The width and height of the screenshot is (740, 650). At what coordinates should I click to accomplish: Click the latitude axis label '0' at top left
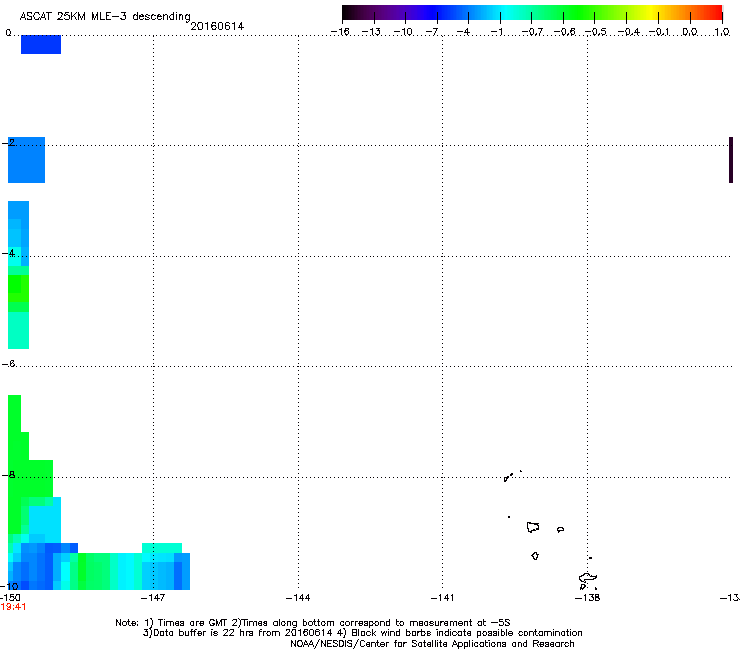click(x=8, y=33)
